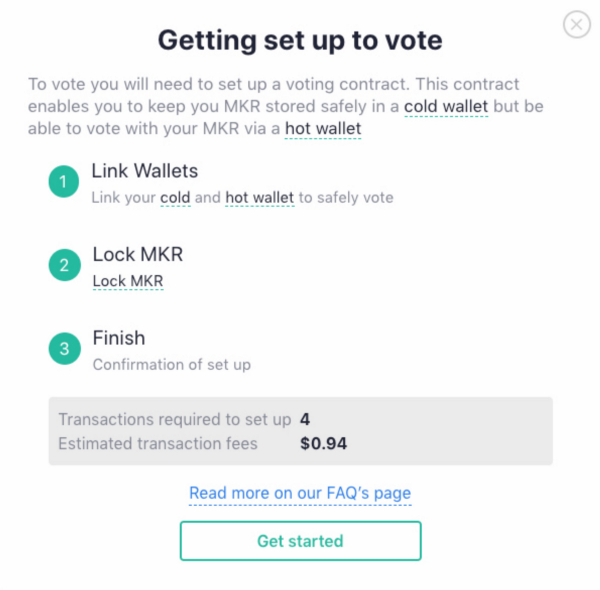Click the 'Transactions required to set up' label
The image size is (600, 590).
pos(174,419)
